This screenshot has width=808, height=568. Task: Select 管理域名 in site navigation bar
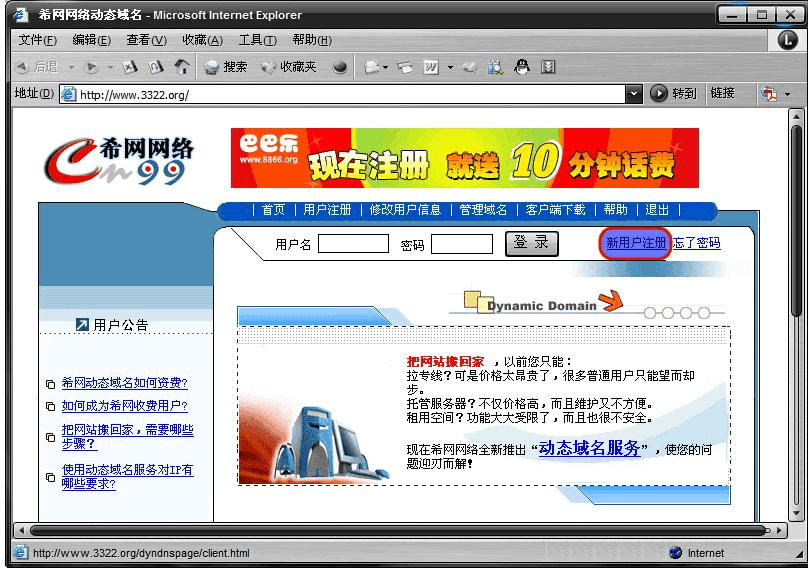coord(483,210)
